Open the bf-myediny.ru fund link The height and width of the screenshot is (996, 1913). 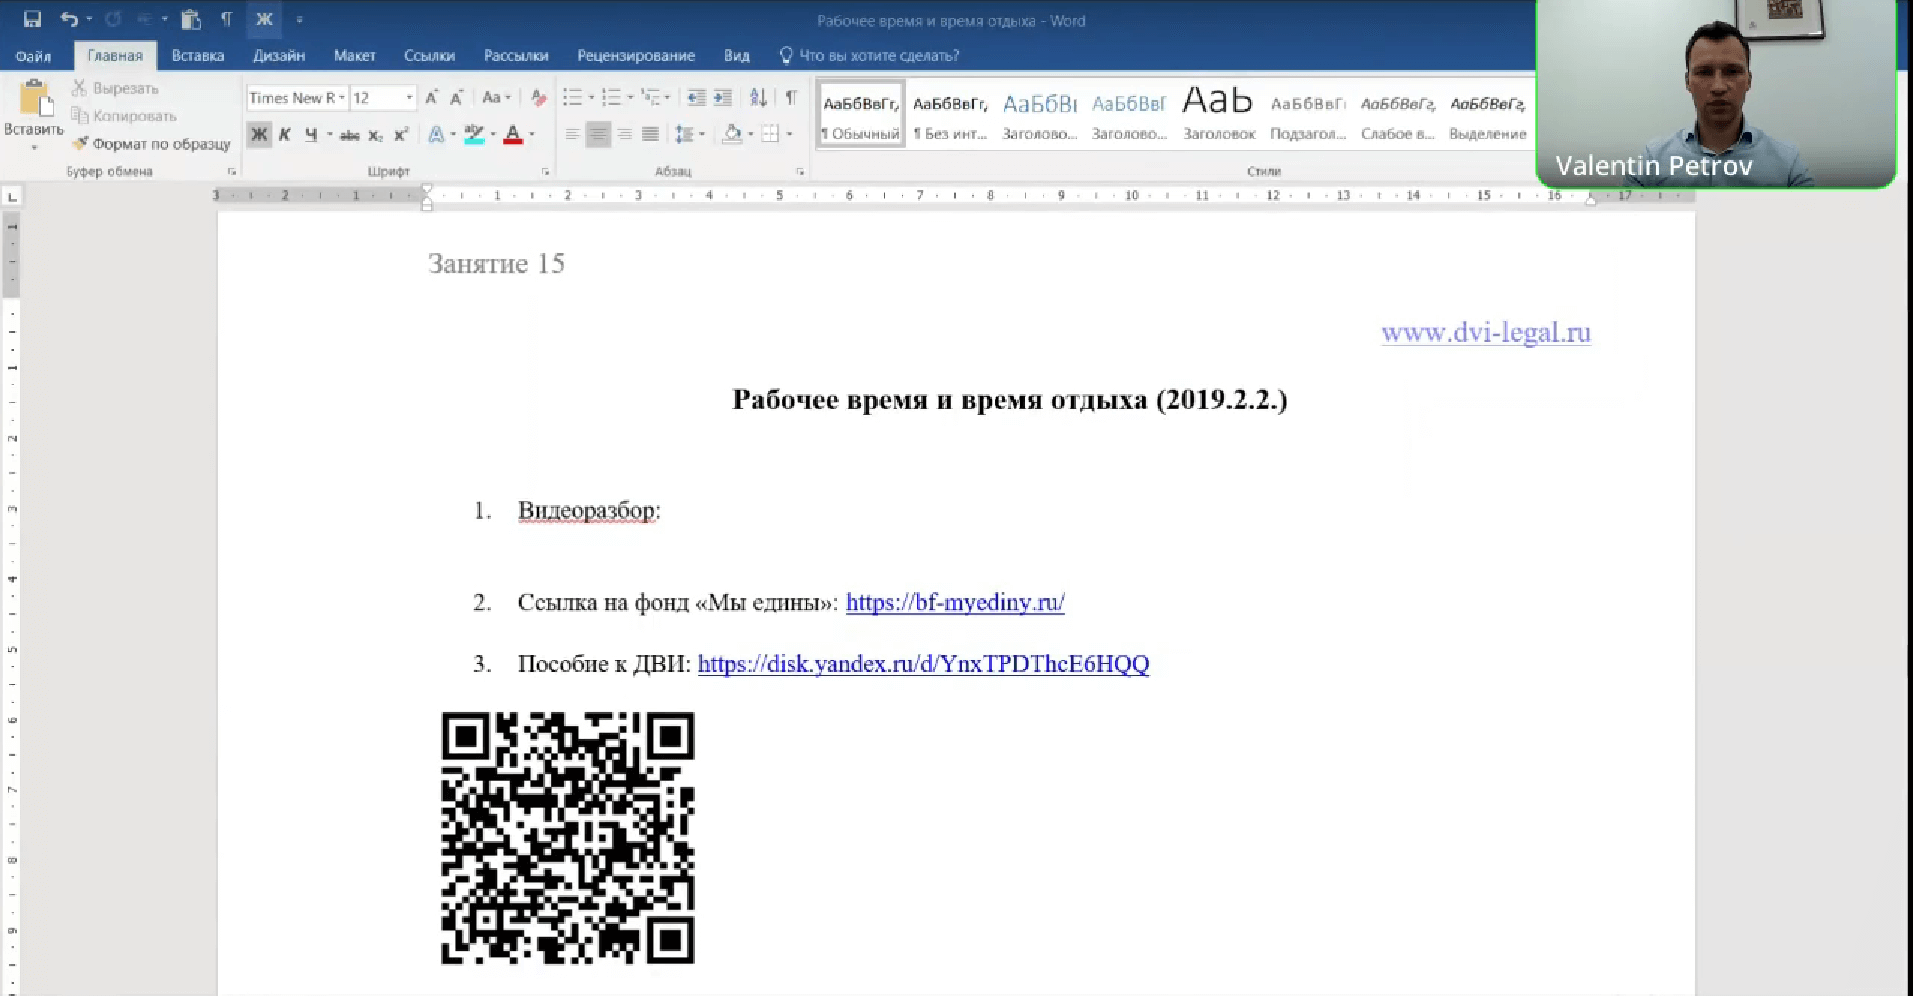[955, 602]
